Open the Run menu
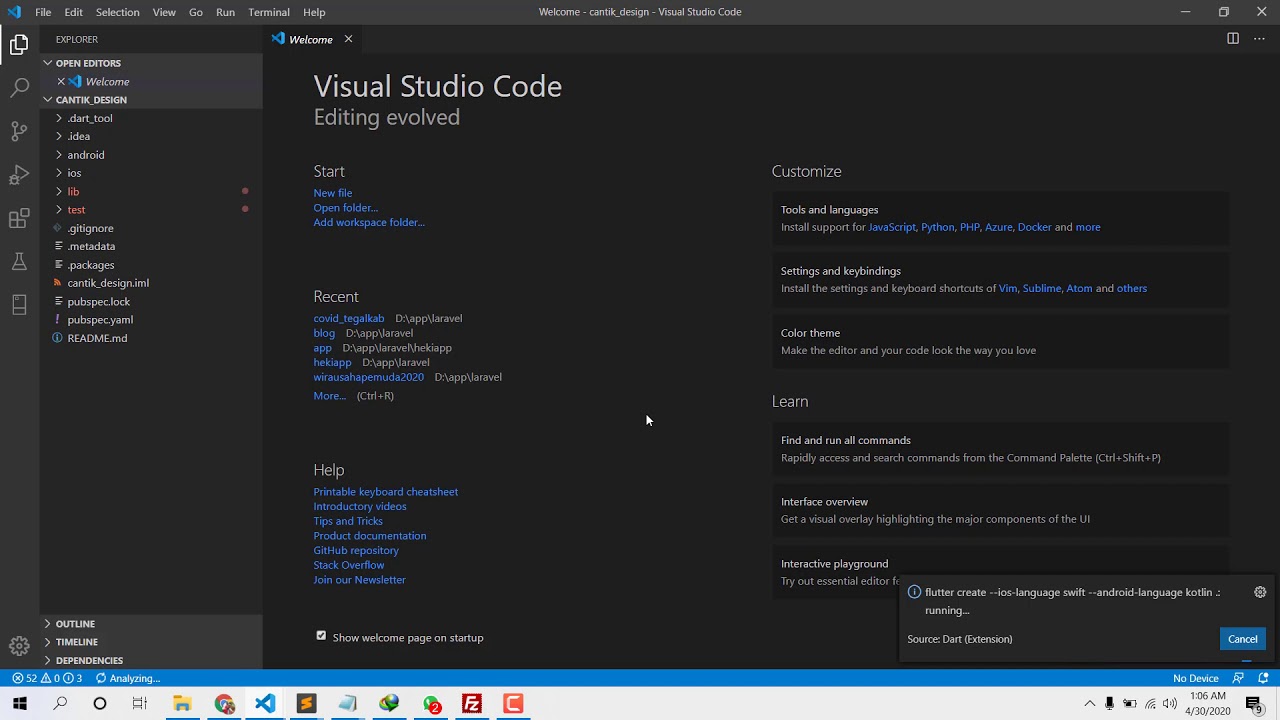The image size is (1280, 720). pyautogui.click(x=225, y=12)
